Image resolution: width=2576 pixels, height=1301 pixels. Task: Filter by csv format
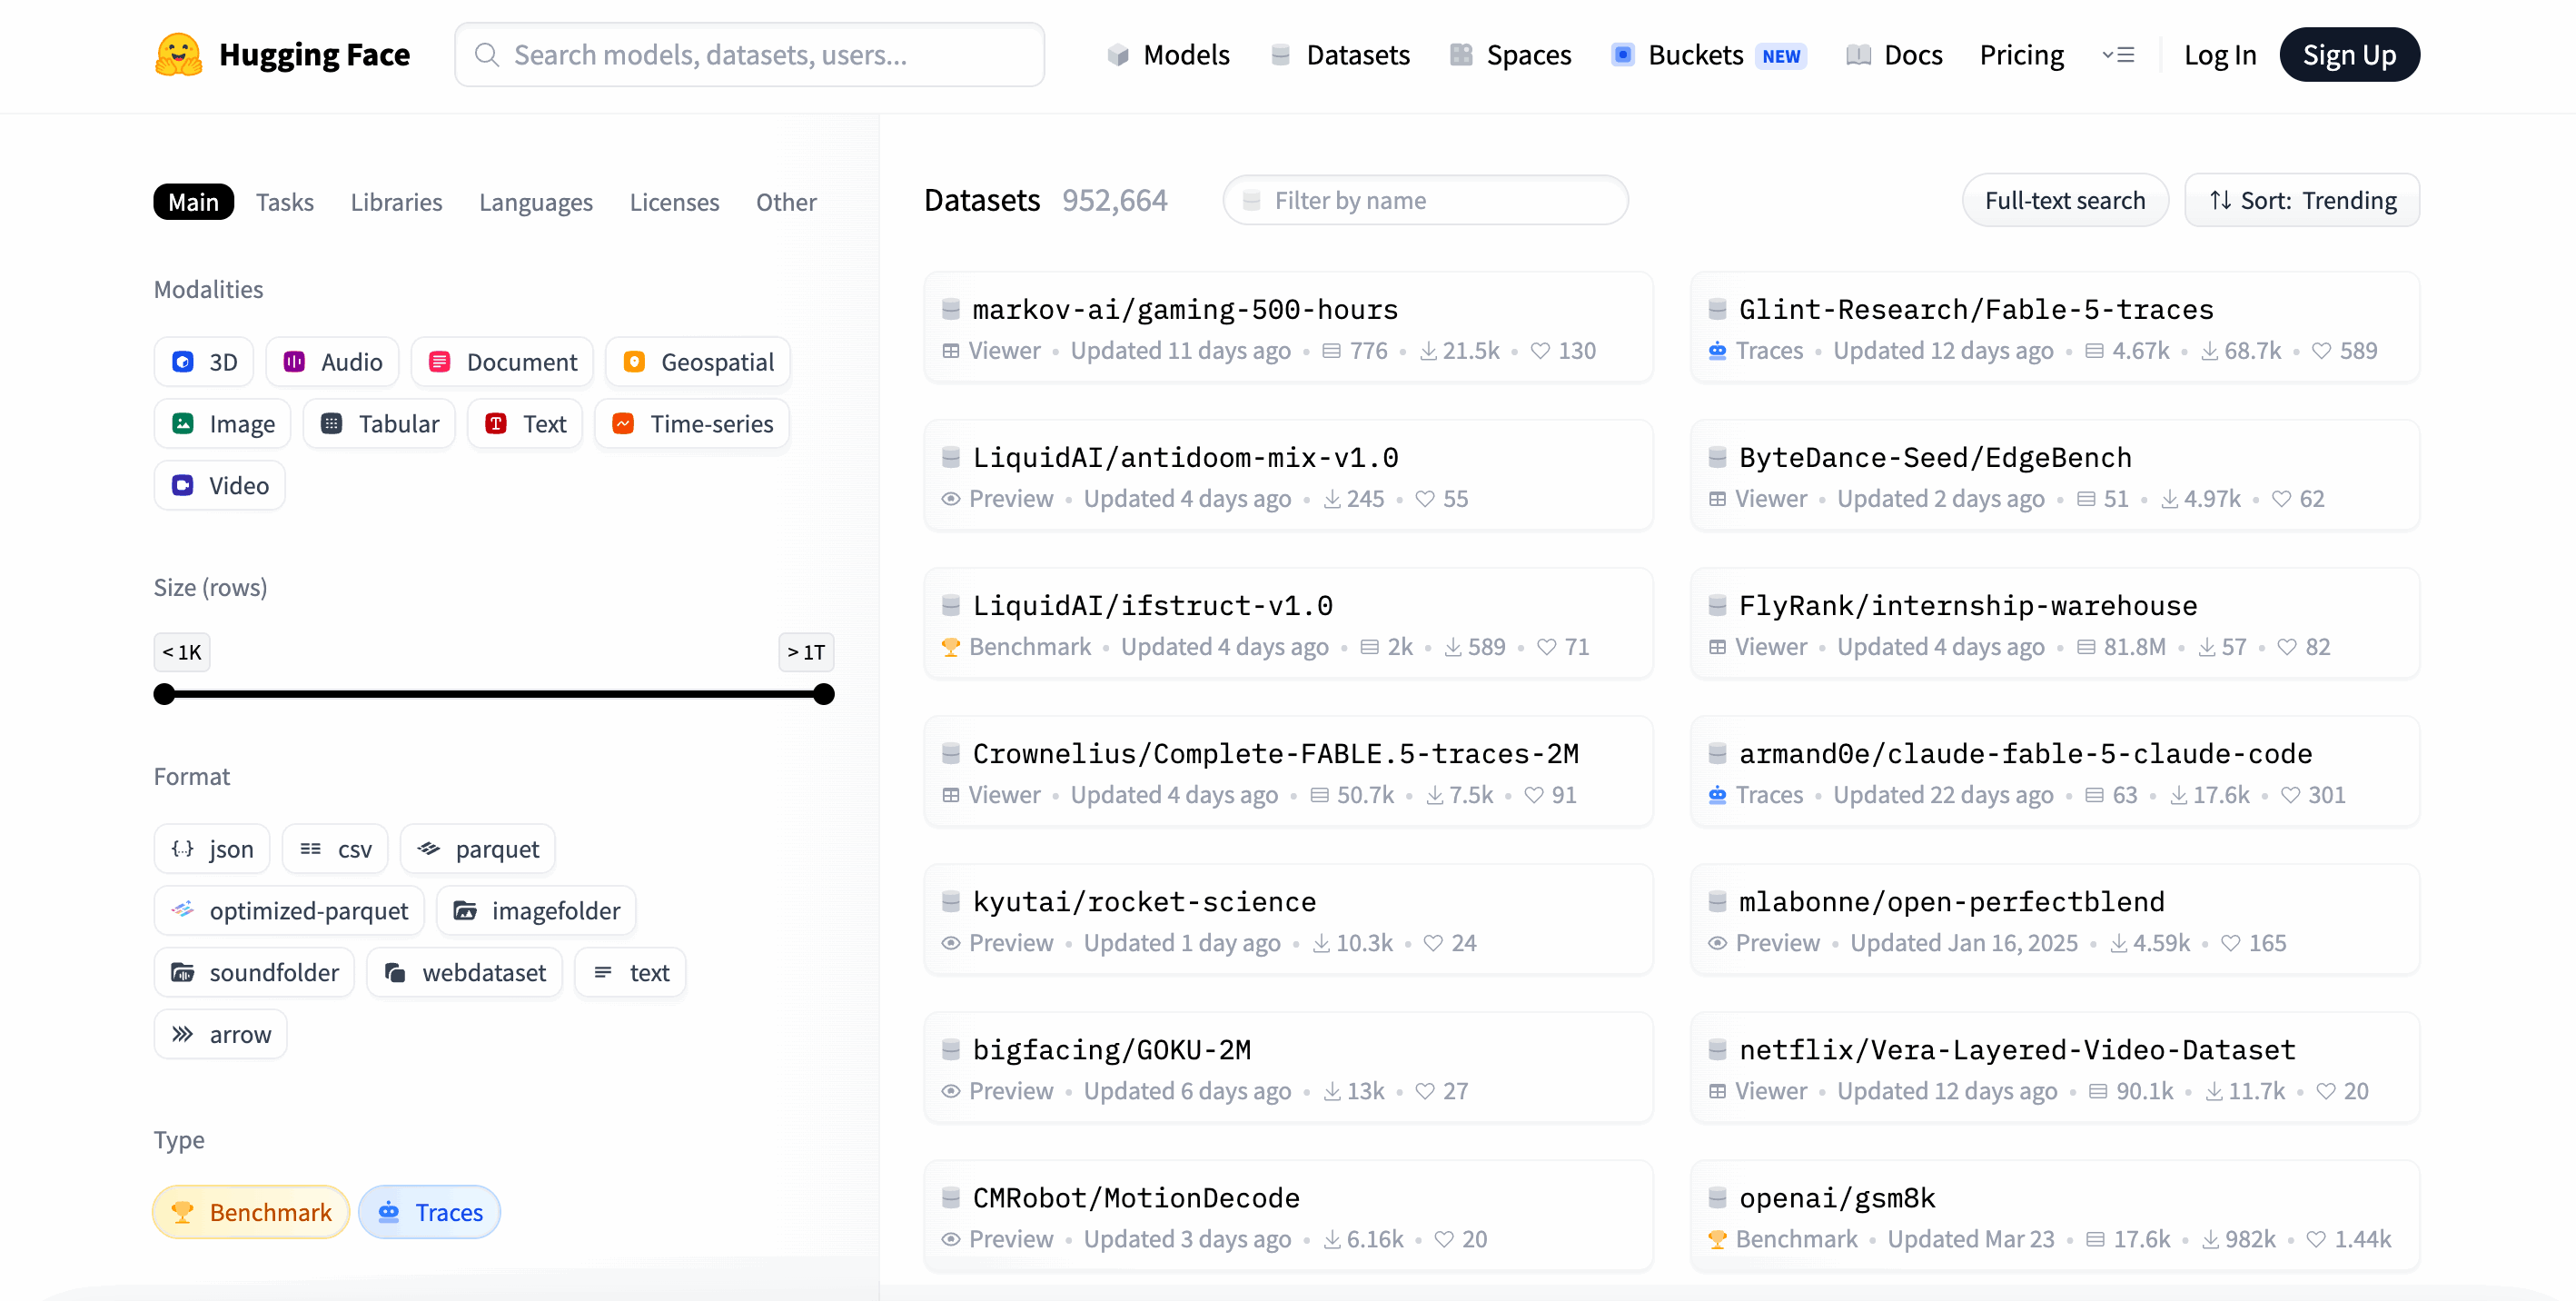pyautogui.click(x=335, y=849)
